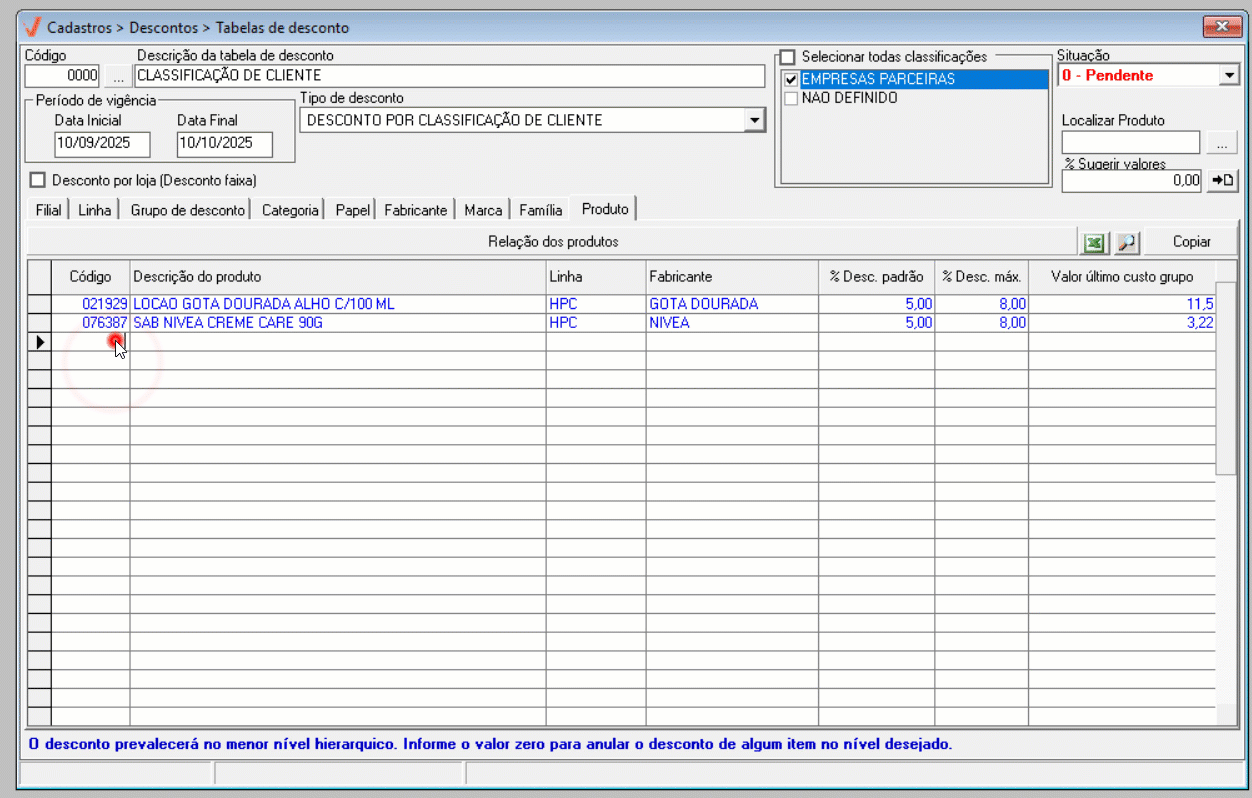Uncheck EMPRESAS PARCEIRAS classification
The height and width of the screenshot is (798, 1252).
(791, 79)
